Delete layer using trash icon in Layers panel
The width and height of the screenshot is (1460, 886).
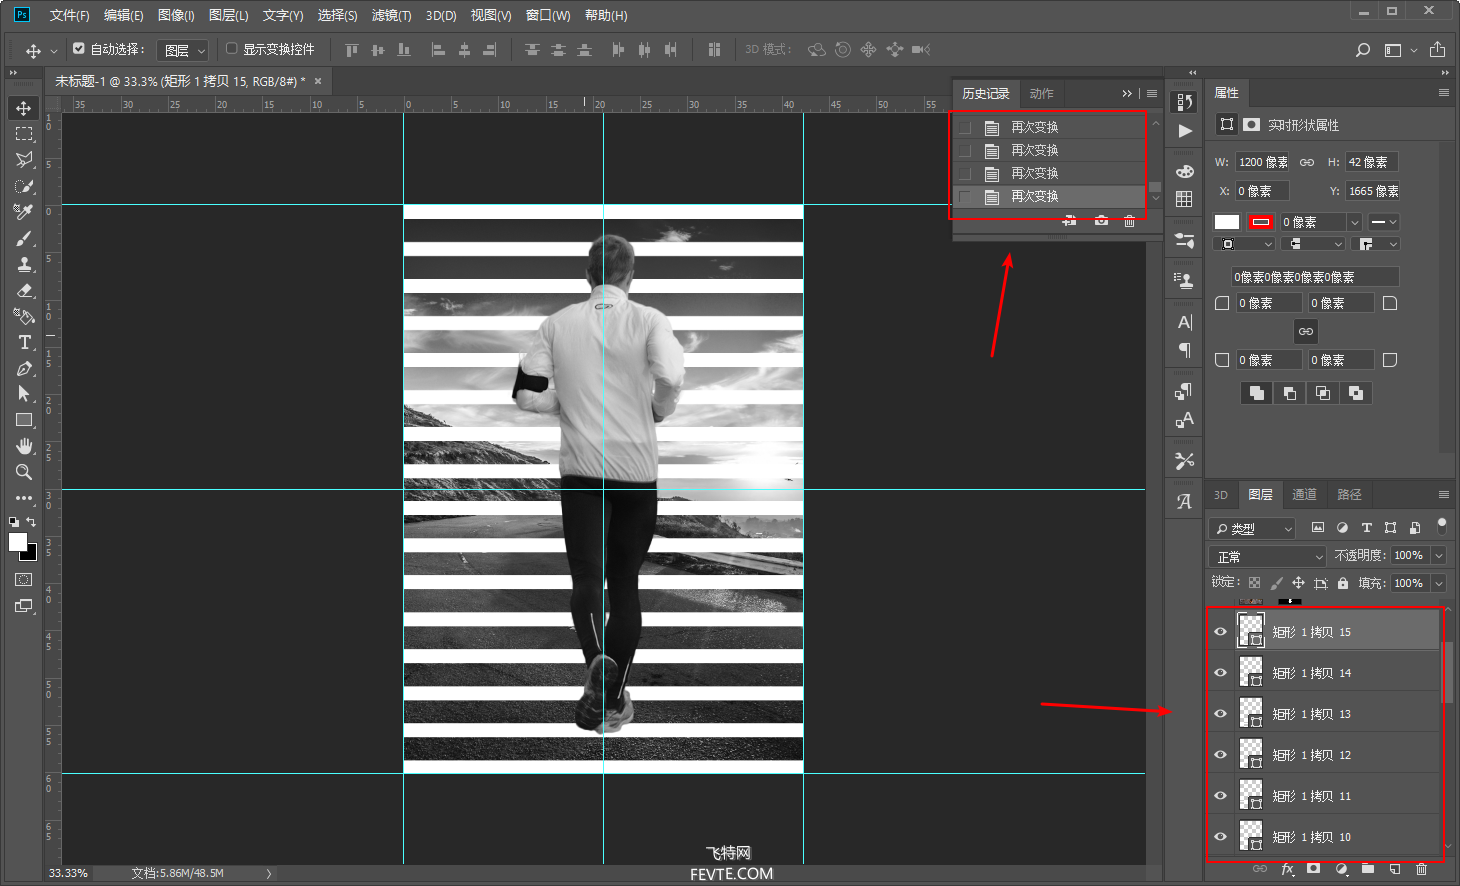1421,869
